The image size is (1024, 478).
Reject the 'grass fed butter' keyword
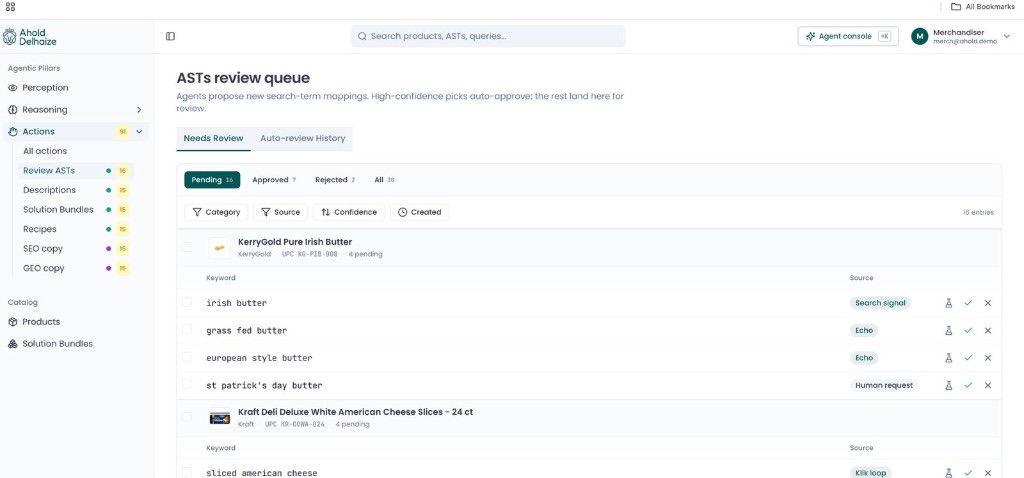click(987, 330)
